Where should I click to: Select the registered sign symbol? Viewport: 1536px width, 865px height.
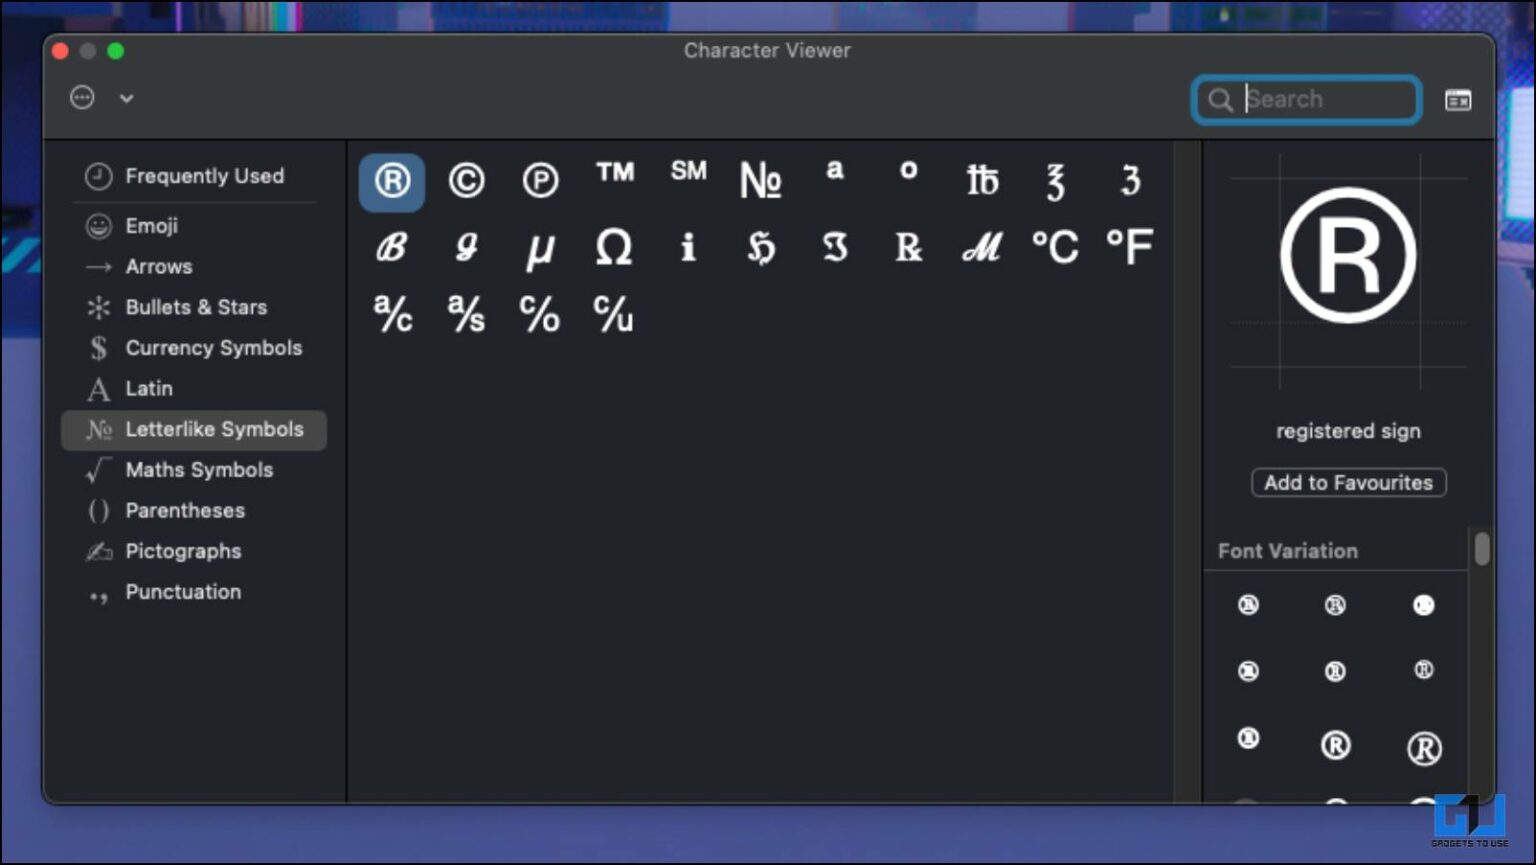(x=391, y=181)
